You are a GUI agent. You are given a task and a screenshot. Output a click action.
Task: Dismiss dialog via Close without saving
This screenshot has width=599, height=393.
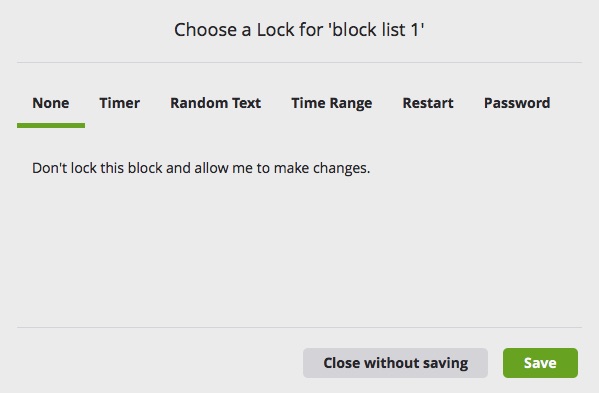coord(395,363)
